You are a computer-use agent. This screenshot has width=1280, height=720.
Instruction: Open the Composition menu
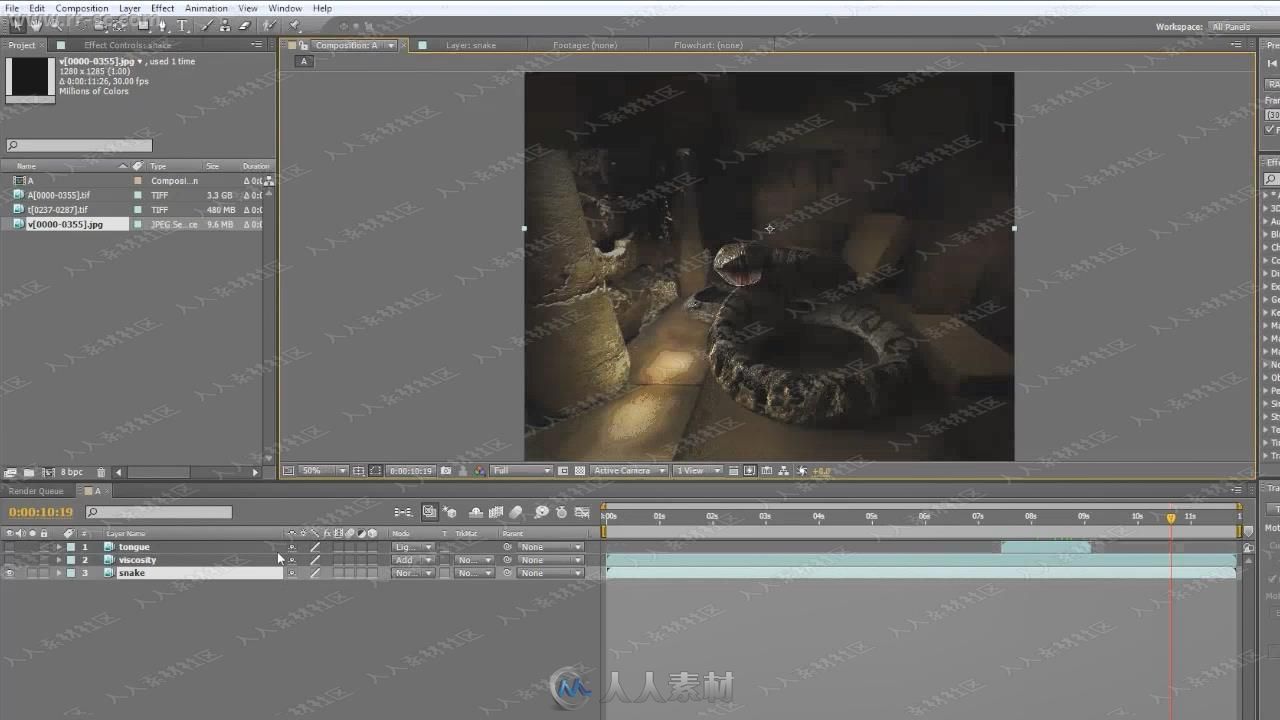point(81,8)
